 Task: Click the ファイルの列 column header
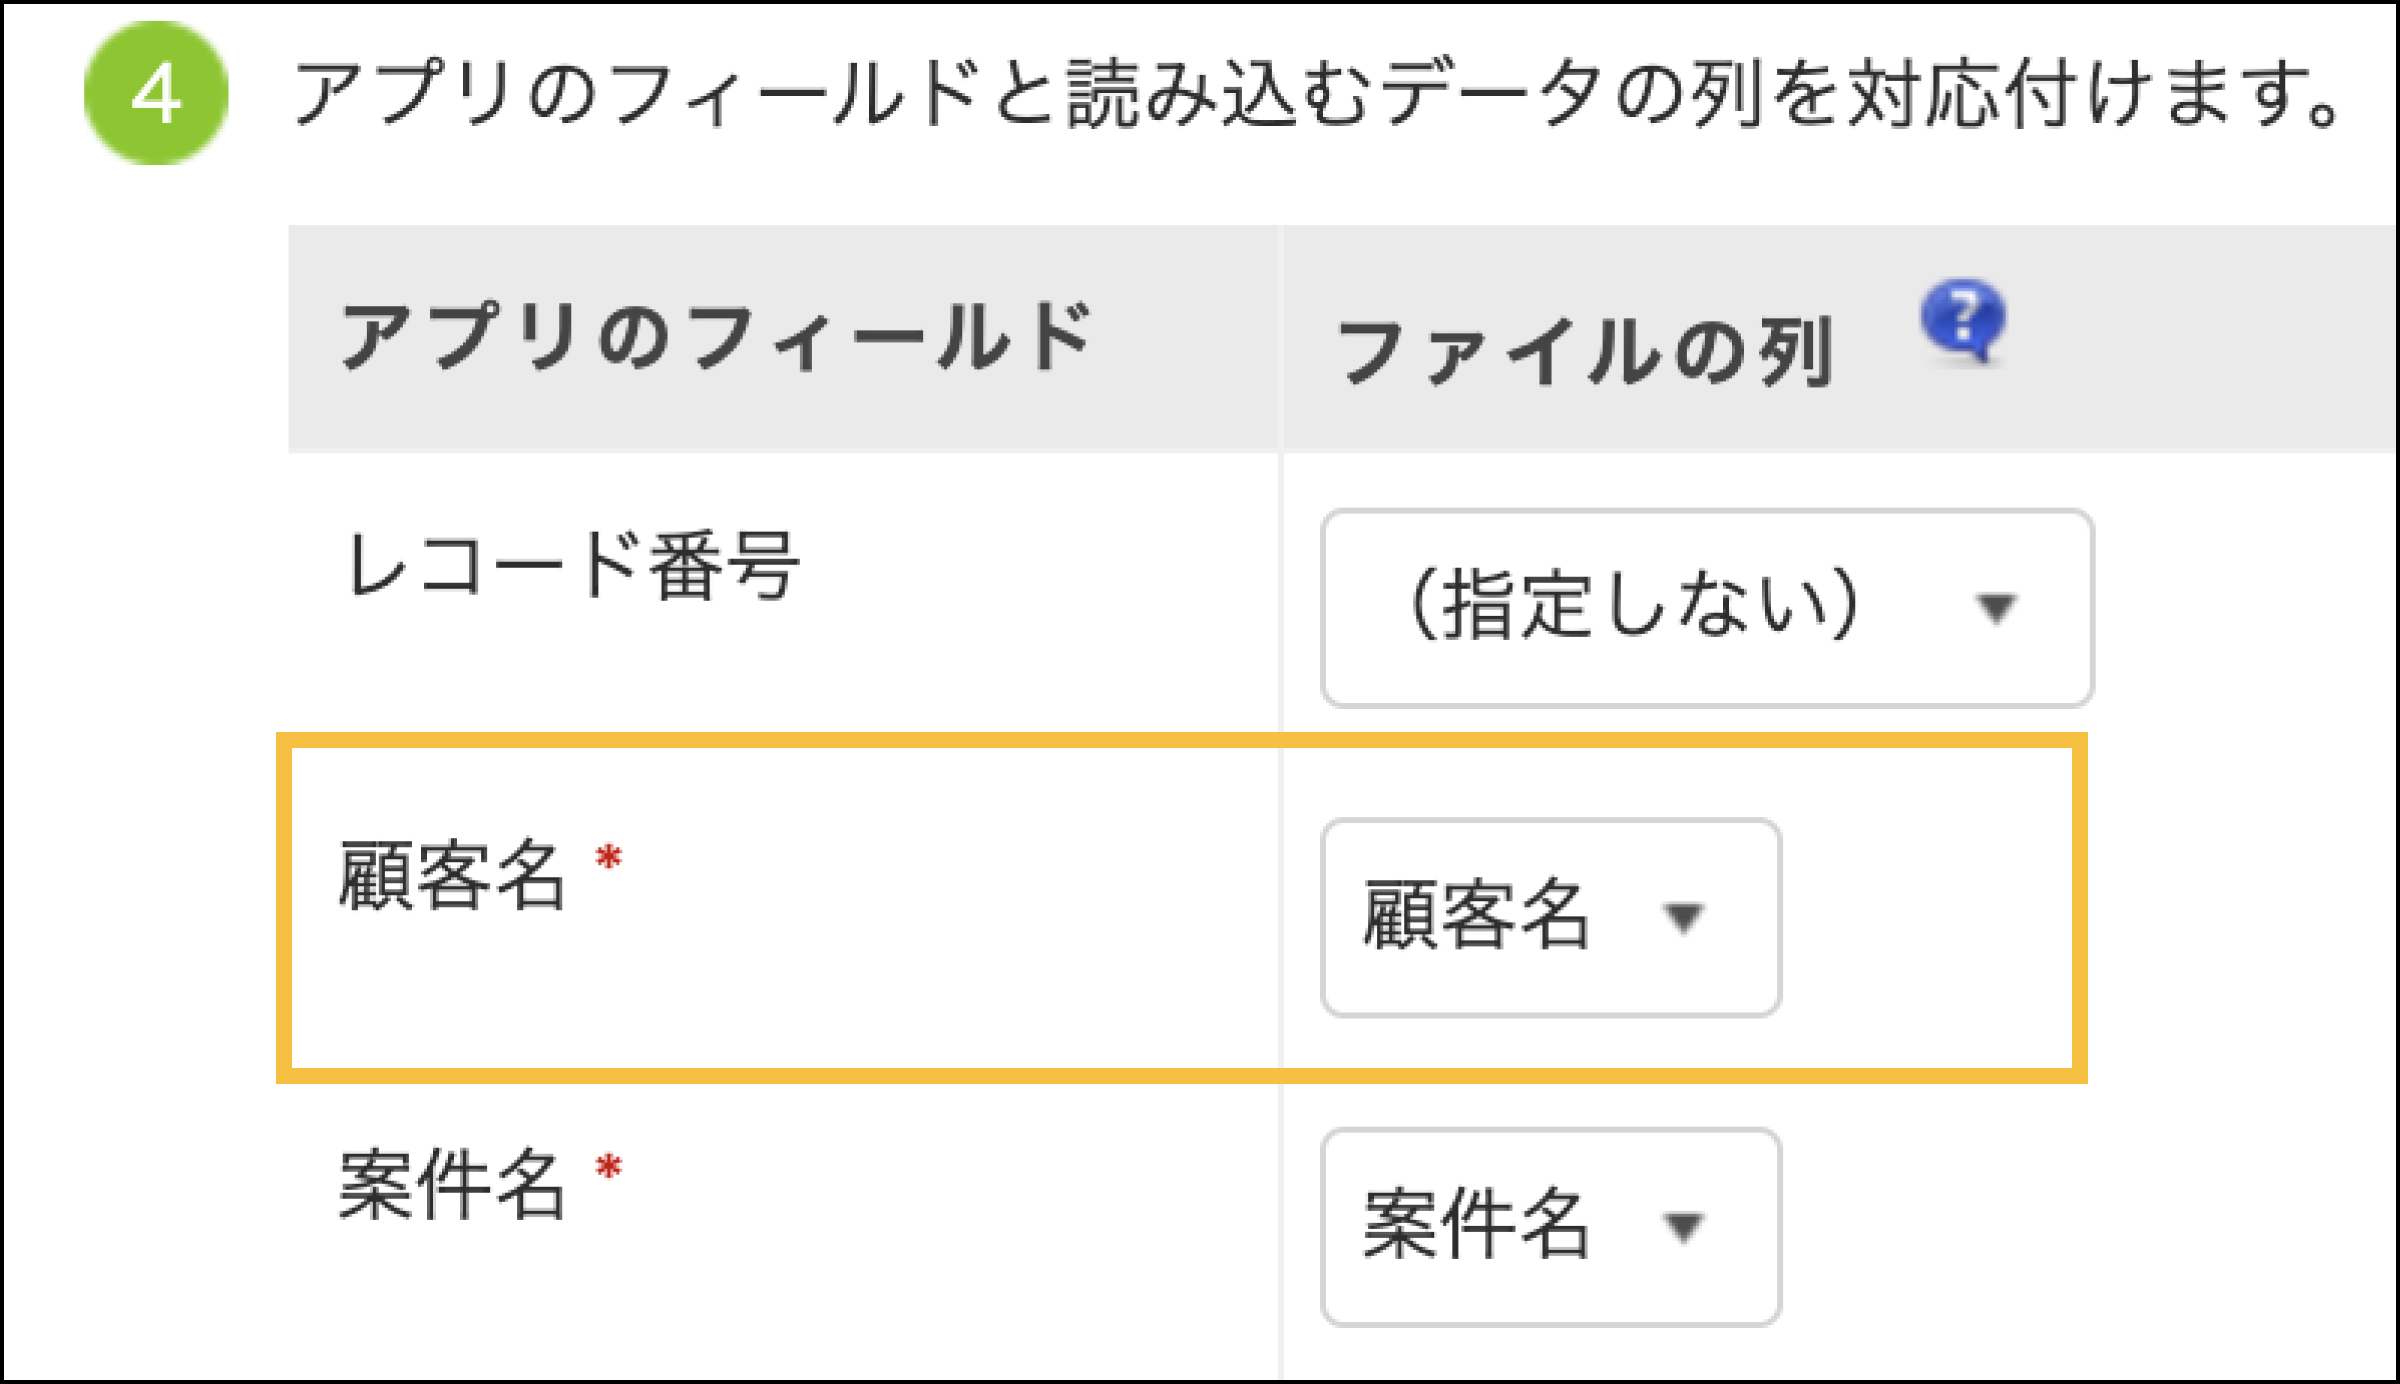coord(1584,352)
